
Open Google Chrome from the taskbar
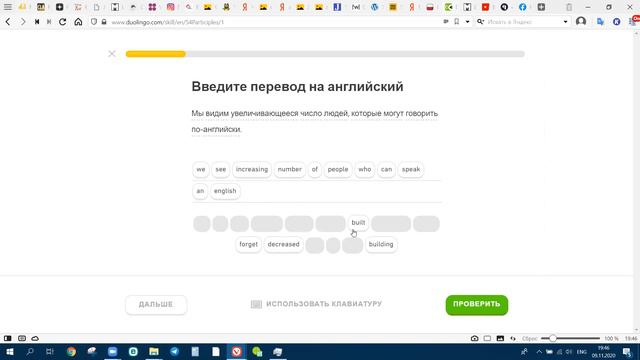pos(71,351)
